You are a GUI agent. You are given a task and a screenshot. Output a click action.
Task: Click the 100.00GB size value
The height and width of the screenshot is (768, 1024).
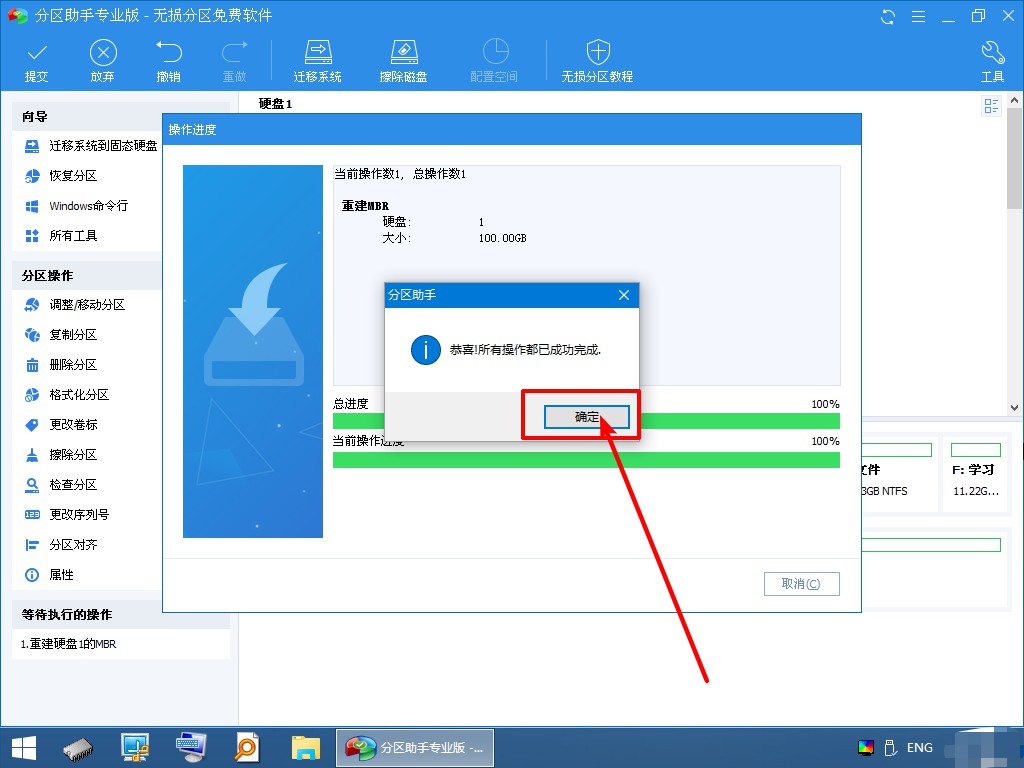coord(502,238)
